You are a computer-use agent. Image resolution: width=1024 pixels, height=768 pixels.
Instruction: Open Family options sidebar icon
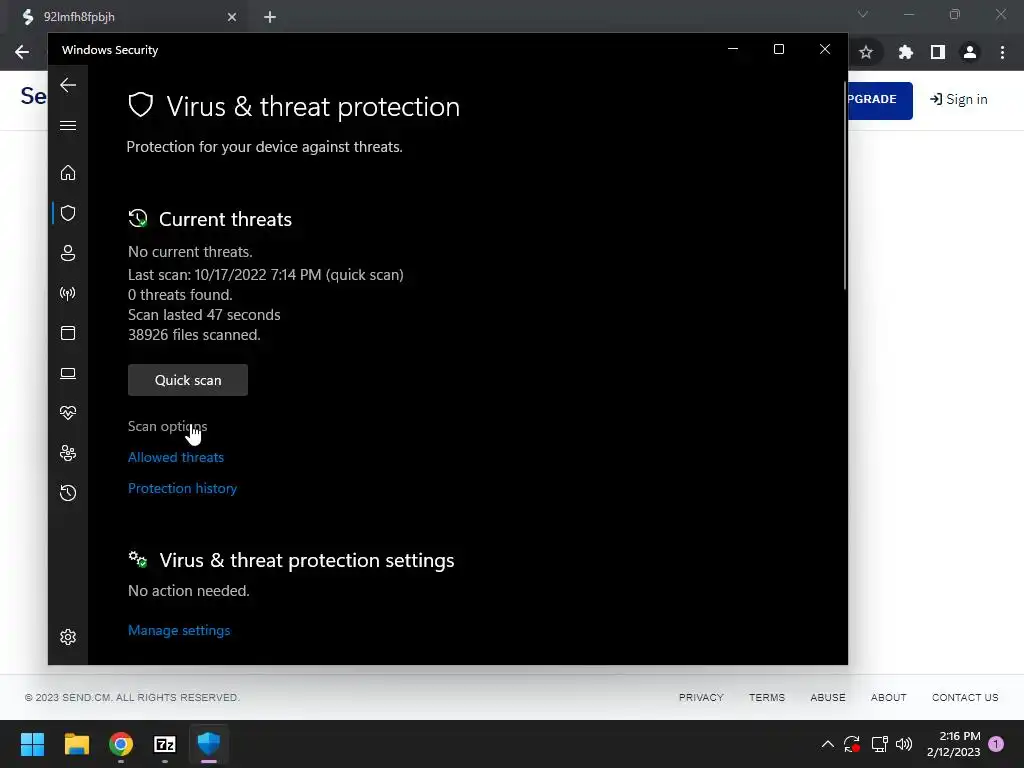[68, 453]
